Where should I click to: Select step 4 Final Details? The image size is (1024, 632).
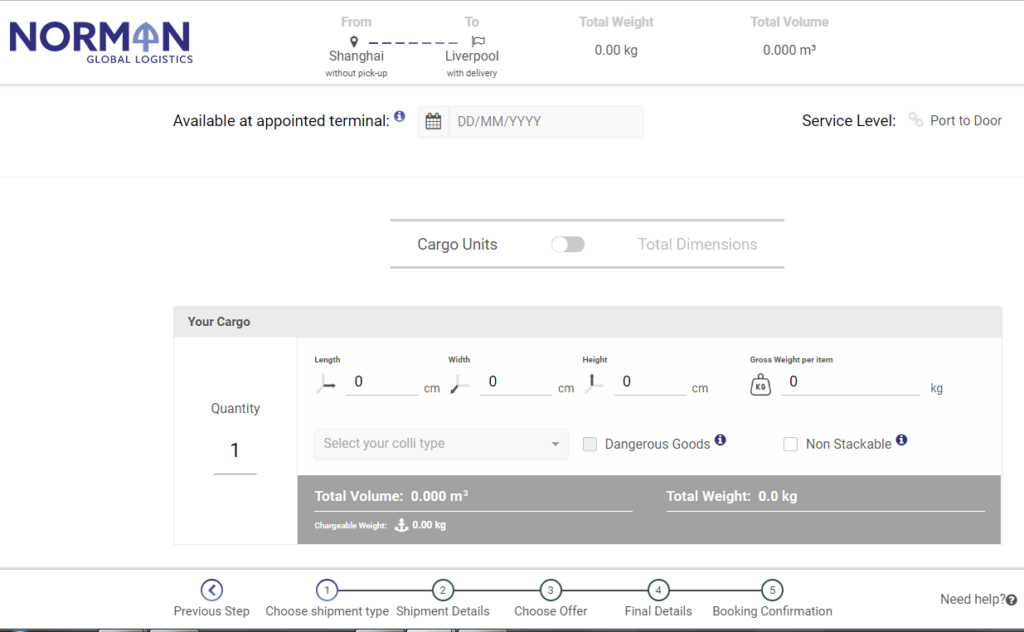click(x=658, y=590)
